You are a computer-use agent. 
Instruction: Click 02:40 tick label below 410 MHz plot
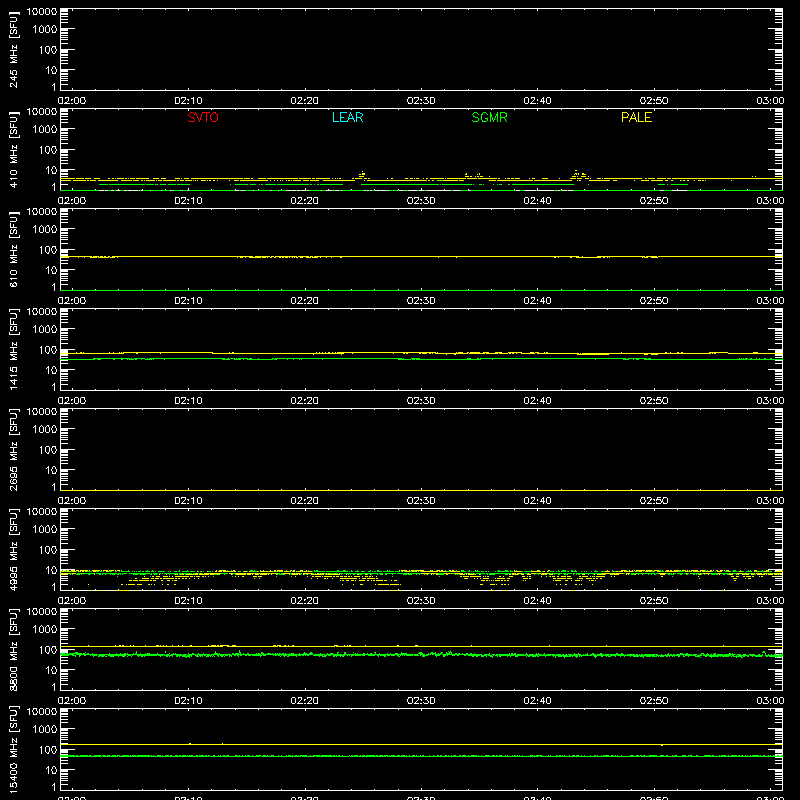coord(537,201)
